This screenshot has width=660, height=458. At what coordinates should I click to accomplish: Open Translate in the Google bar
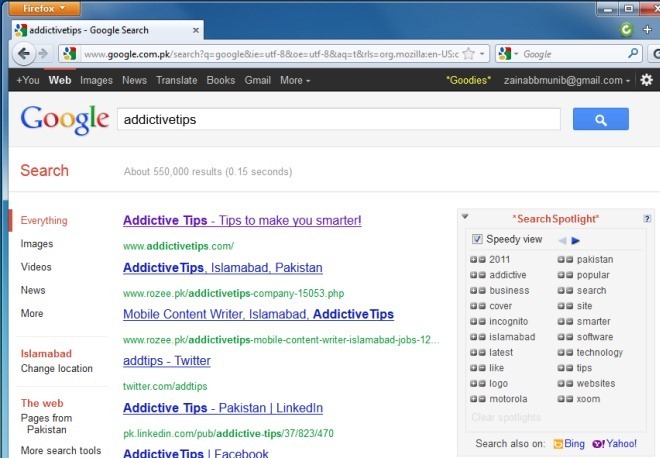[x=176, y=80]
